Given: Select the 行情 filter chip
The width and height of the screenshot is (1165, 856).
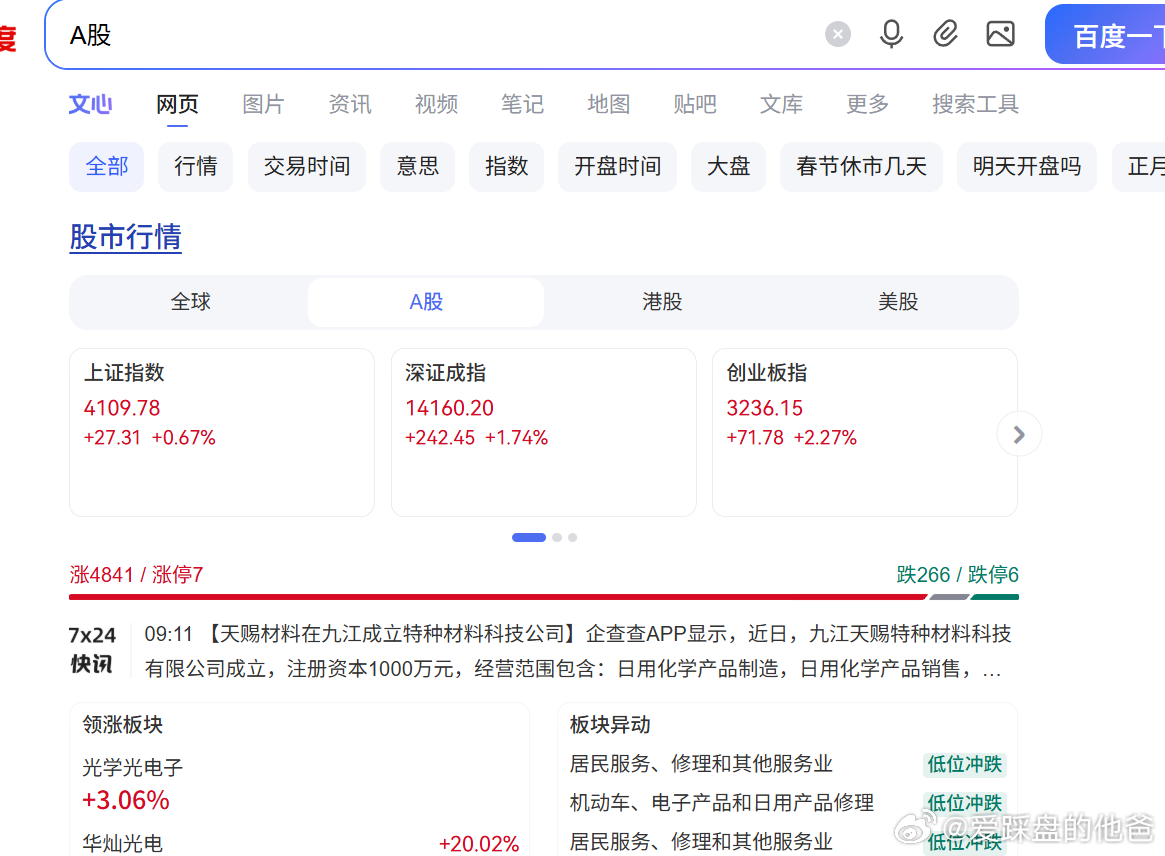Looking at the screenshot, I should coord(195,166).
